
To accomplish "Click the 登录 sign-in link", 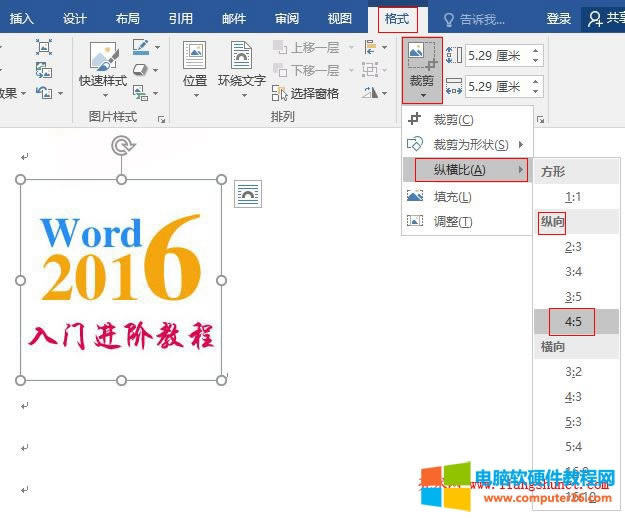I will click(x=558, y=18).
